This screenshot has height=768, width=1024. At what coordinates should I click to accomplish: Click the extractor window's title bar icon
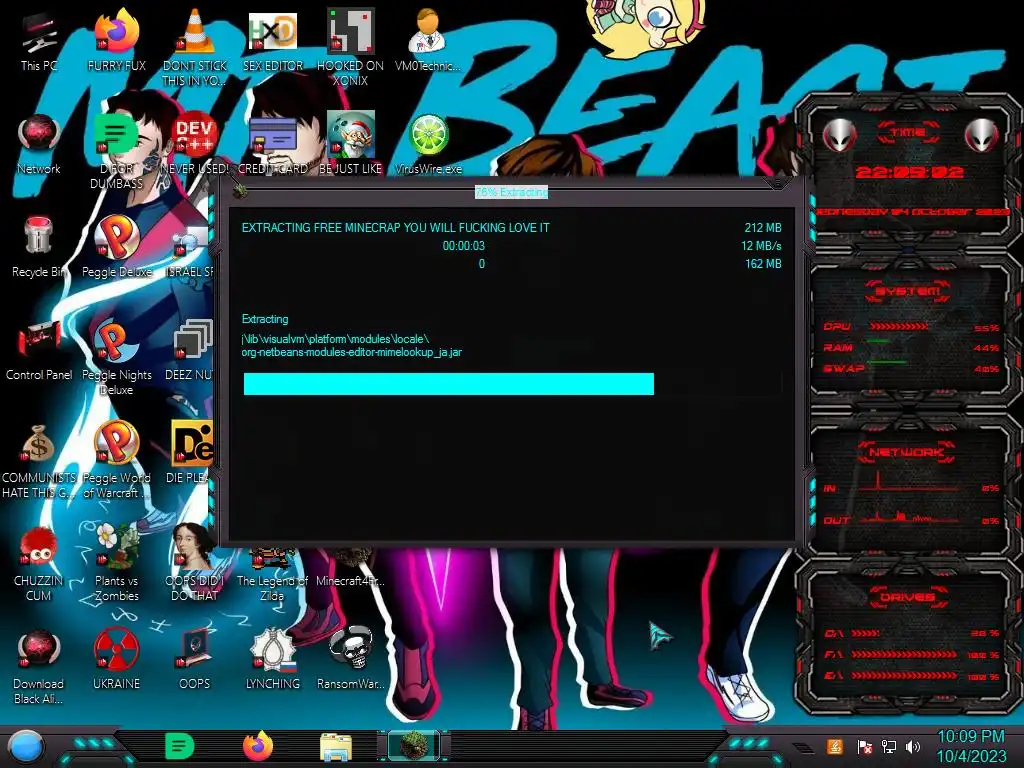pyautogui.click(x=240, y=191)
